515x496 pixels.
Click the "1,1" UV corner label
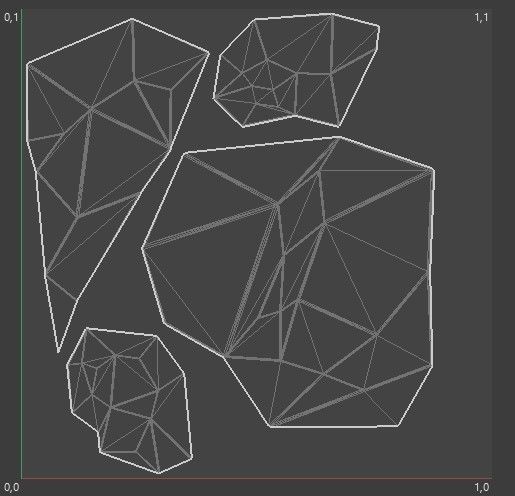click(x=481, y=18)
